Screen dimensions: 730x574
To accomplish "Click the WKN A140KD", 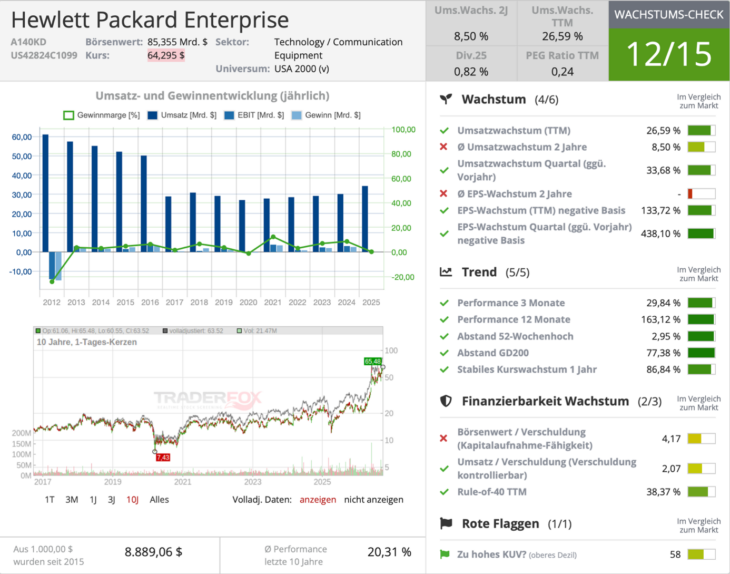I will (28, 42).
